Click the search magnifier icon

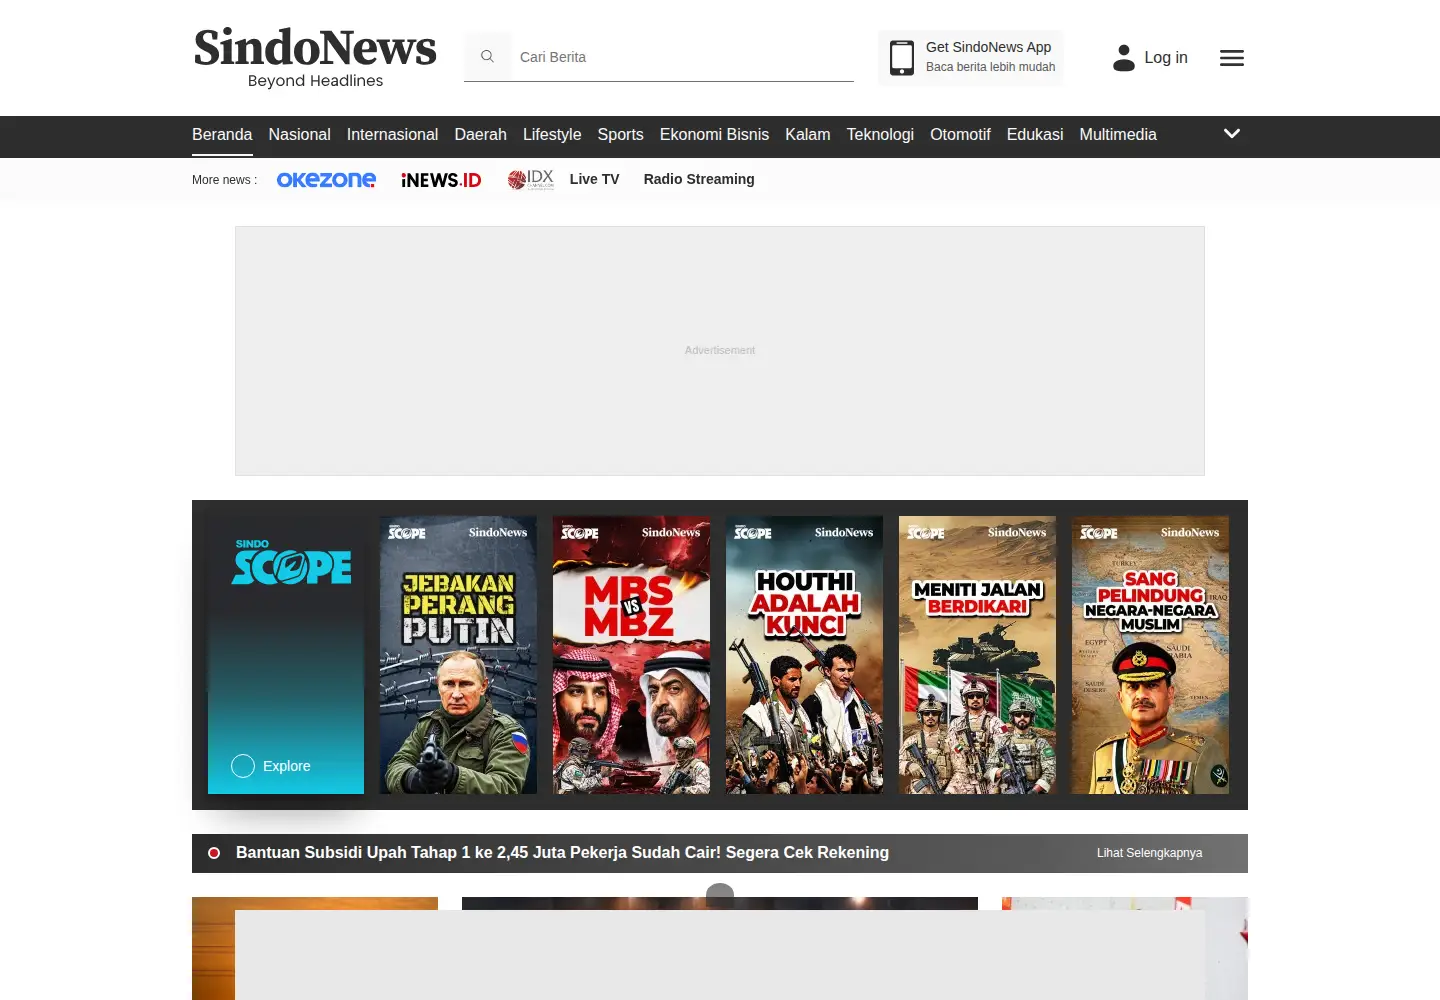coord(487,57)
